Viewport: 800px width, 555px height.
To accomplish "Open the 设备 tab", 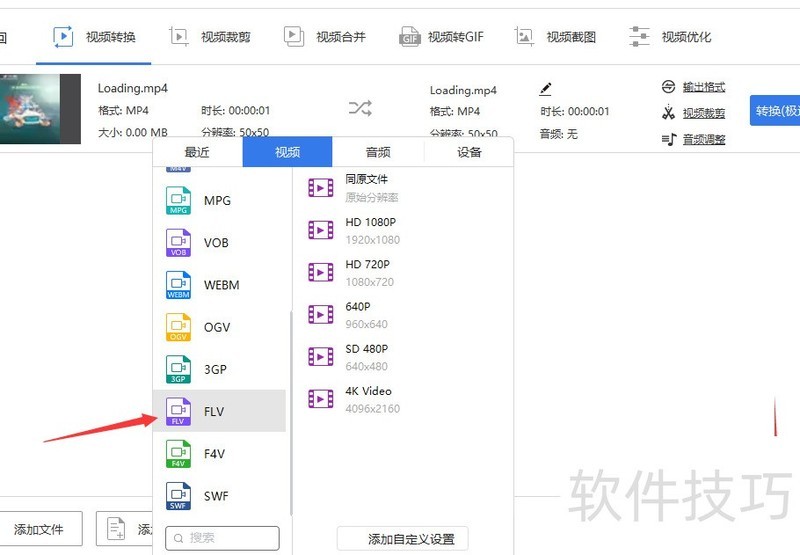I will (x=469, y=152).
